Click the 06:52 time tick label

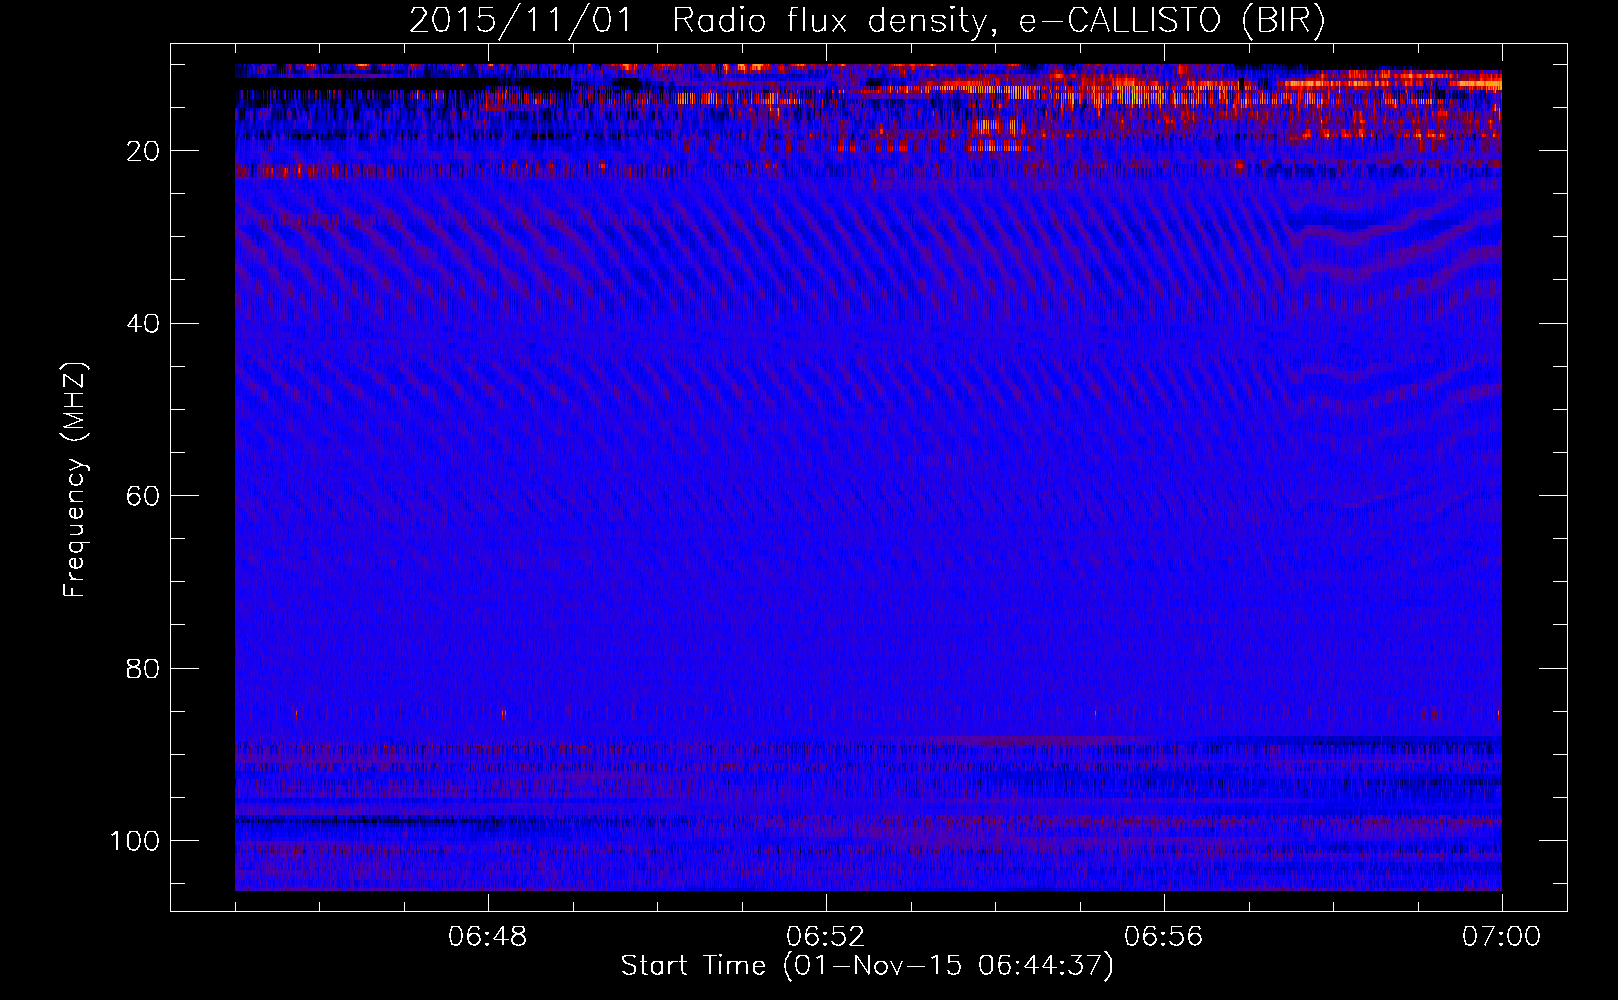tap(825, 937)
